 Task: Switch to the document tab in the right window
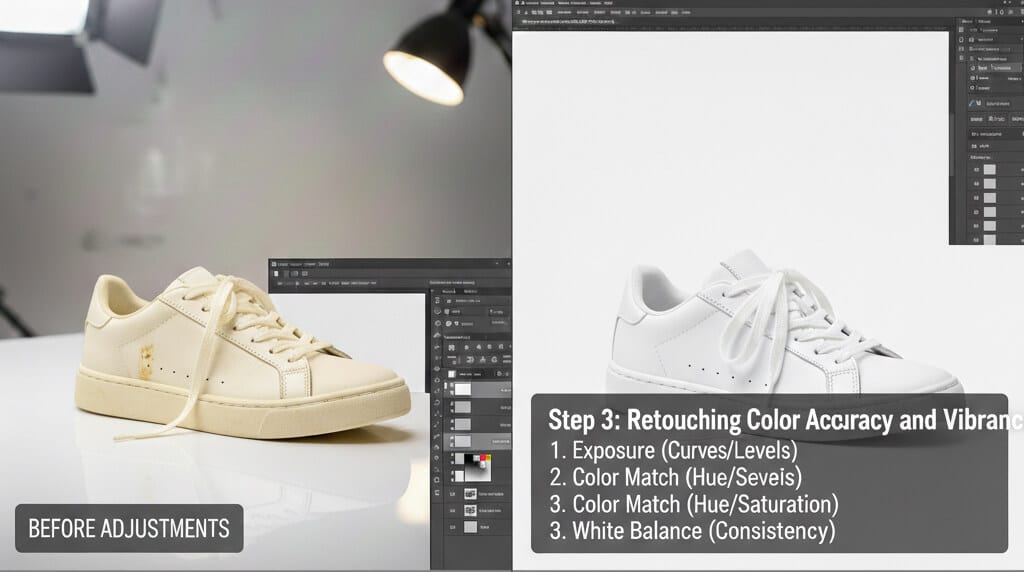[567, 22]
